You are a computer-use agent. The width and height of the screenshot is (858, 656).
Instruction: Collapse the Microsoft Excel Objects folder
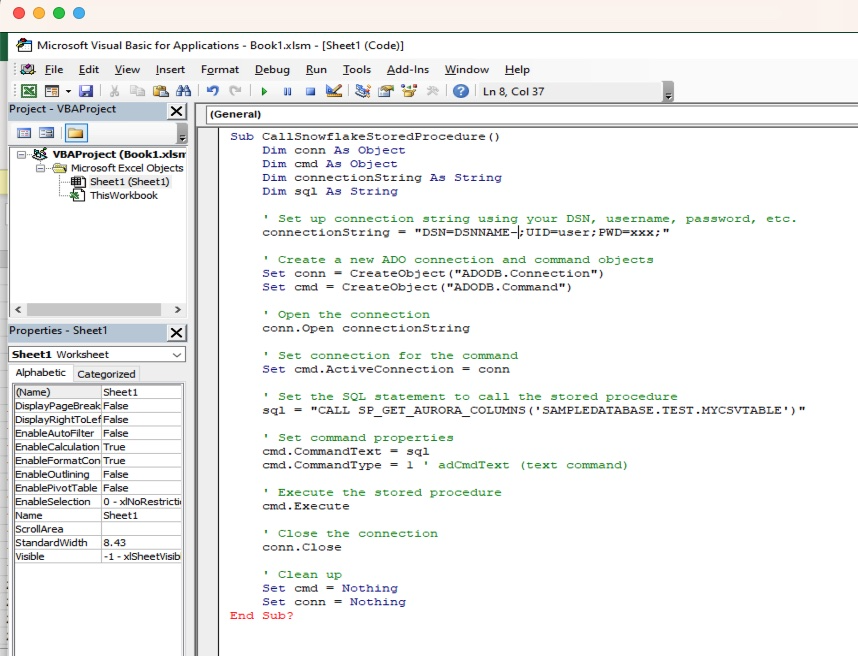tap(42, 168)
